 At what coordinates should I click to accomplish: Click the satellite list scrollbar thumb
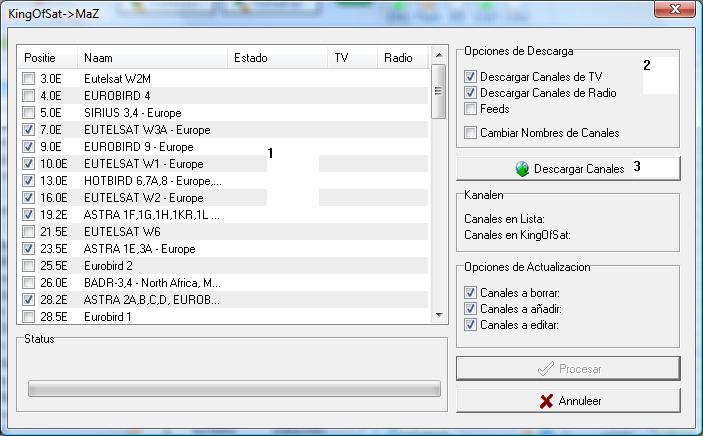pyautogui.click(x=438, y=92)
